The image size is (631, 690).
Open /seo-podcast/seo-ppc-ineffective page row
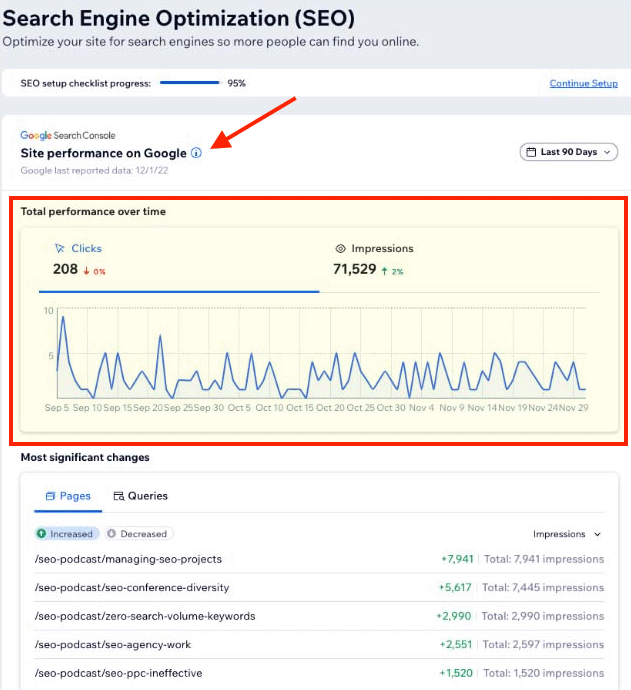click(319, 673)
